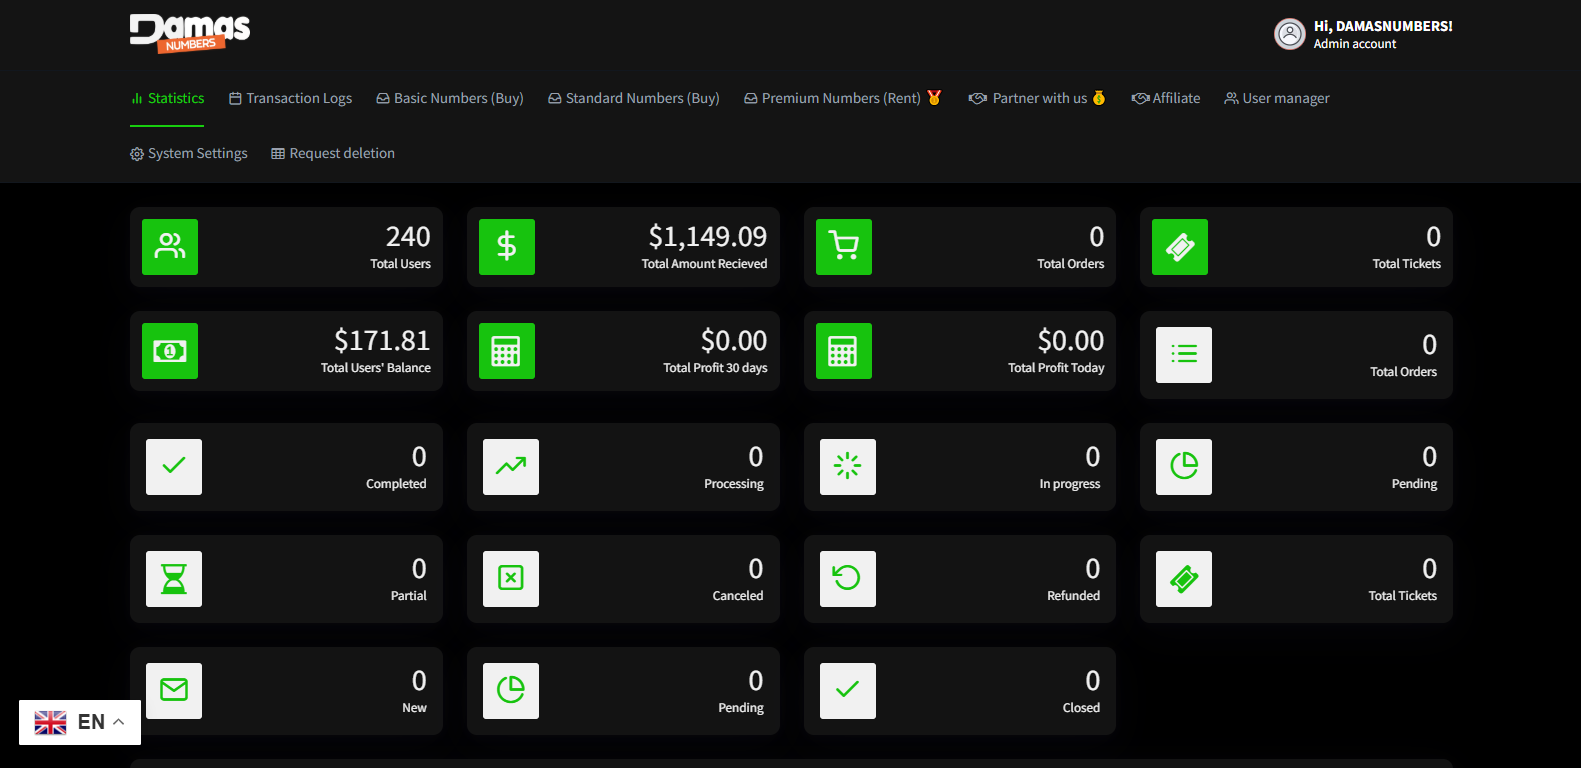Click the checkmark icon on Closed card
Viewport: 1581px width, 768px height.
[x=848, y=691]
